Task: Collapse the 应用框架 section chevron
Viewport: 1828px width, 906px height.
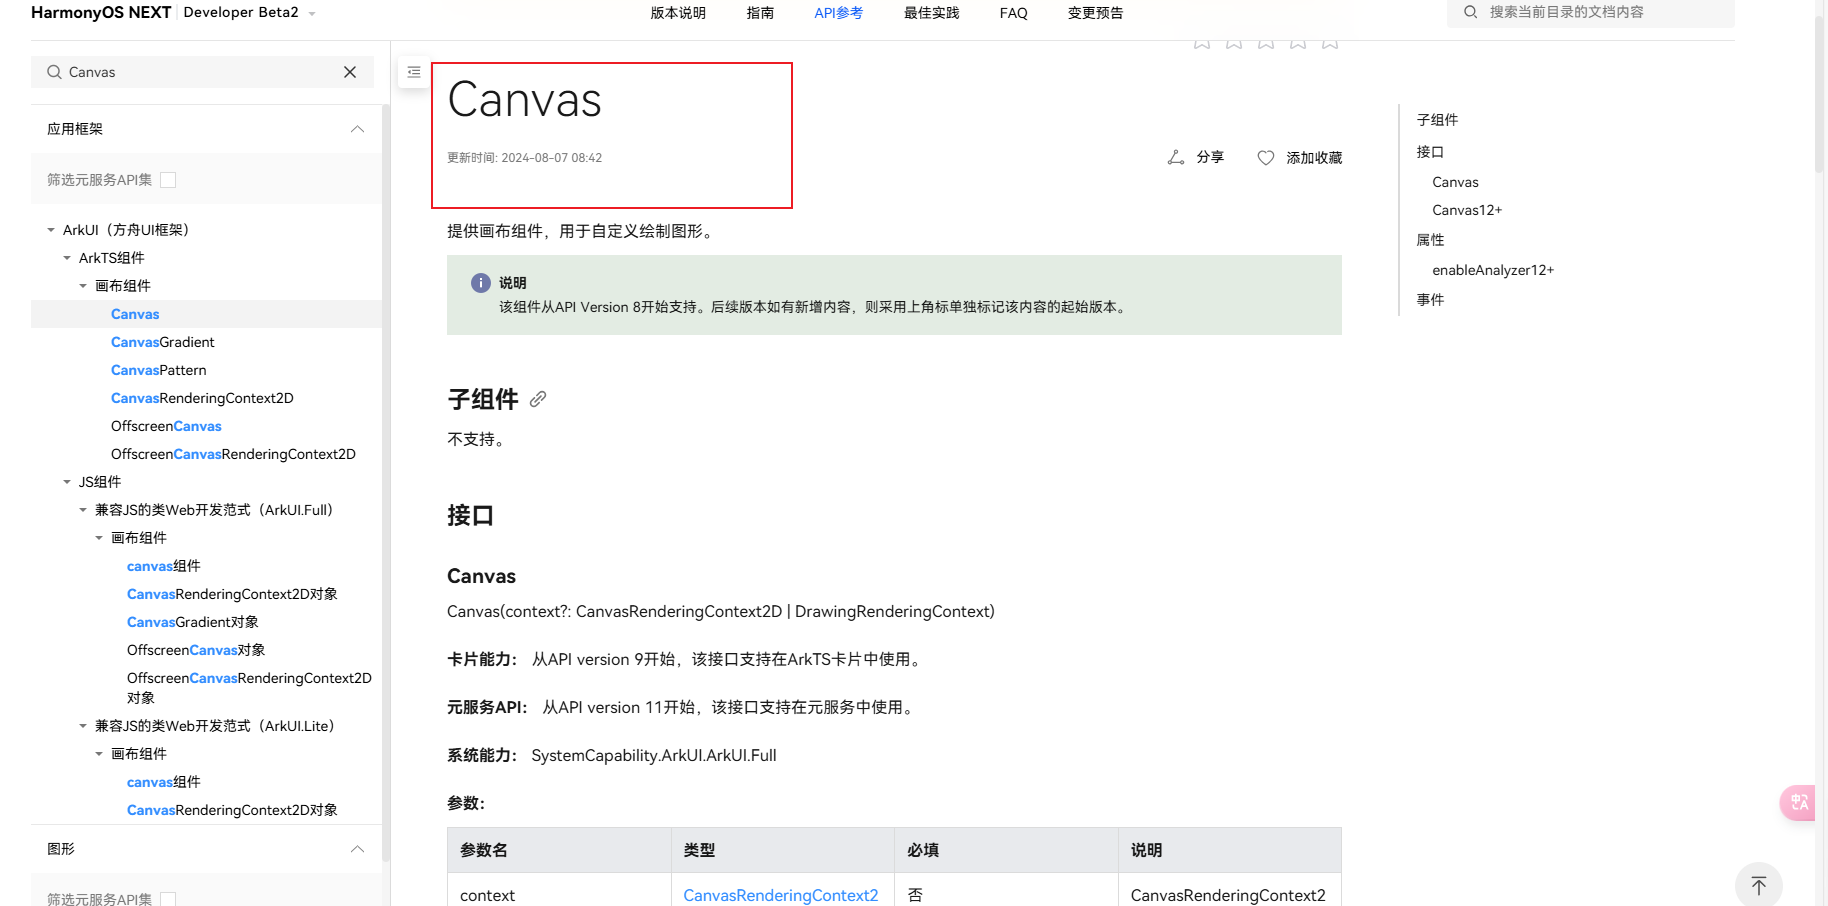Action: (357, 129)
